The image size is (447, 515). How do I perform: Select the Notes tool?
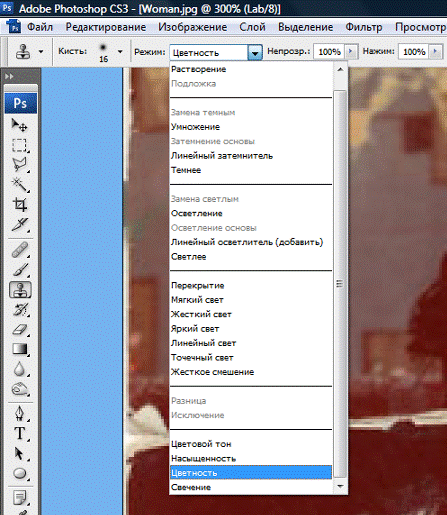[x=20, y=498]
